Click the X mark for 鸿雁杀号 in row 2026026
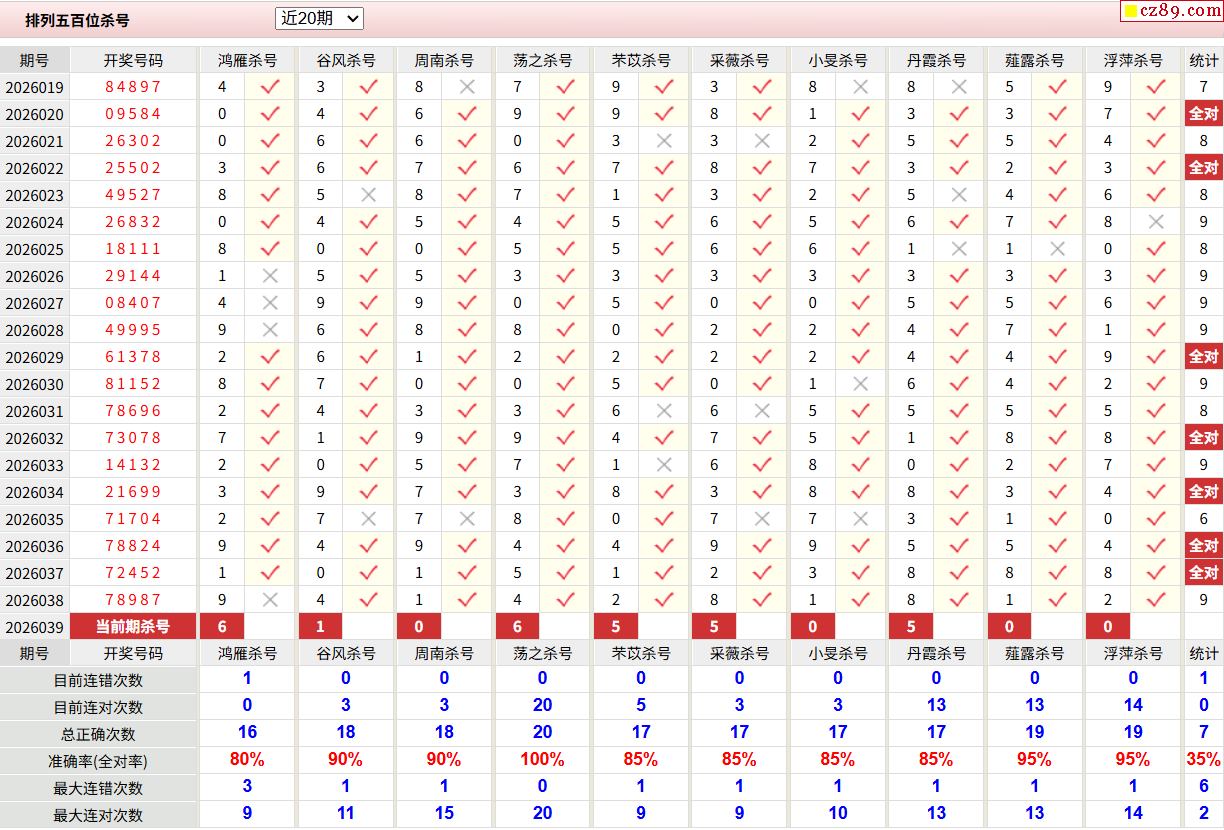1224x830 pixels. coord(270,276)
